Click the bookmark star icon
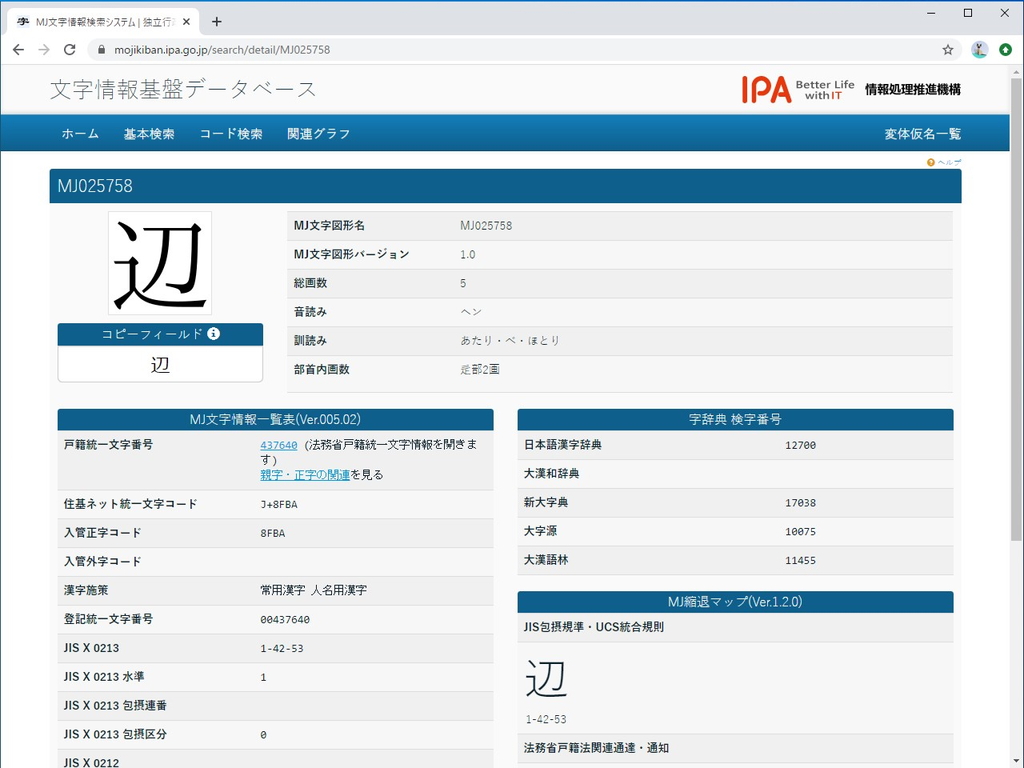 [x=947, y=48]
